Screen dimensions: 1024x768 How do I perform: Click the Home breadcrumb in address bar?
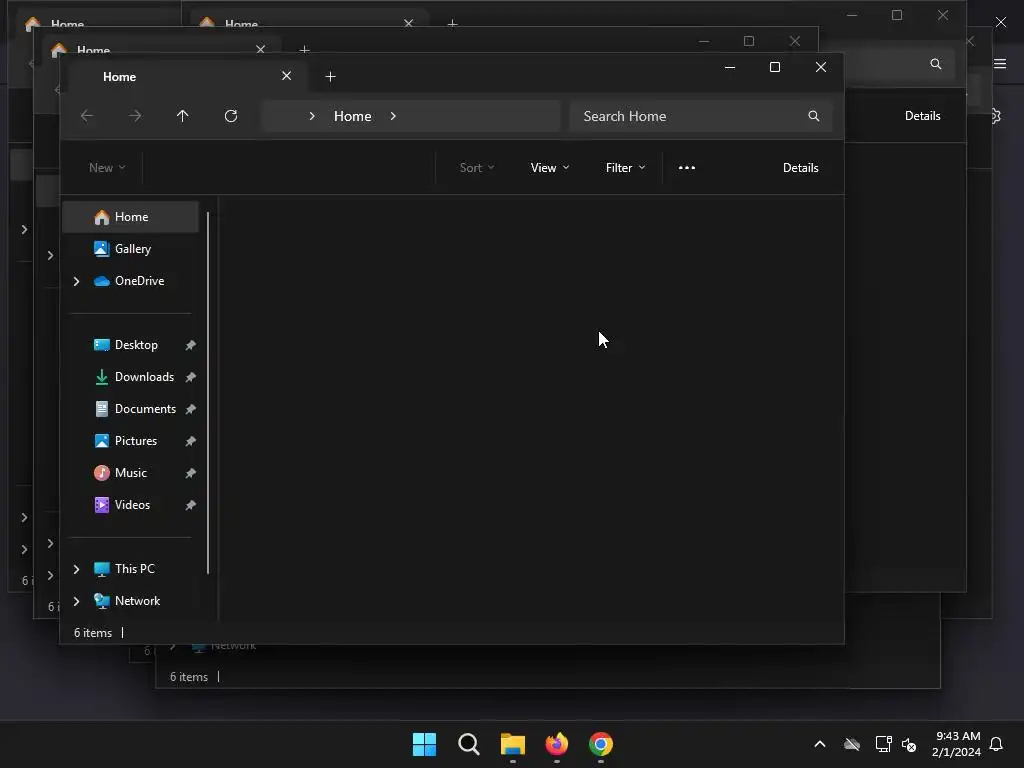pos(353,116)
